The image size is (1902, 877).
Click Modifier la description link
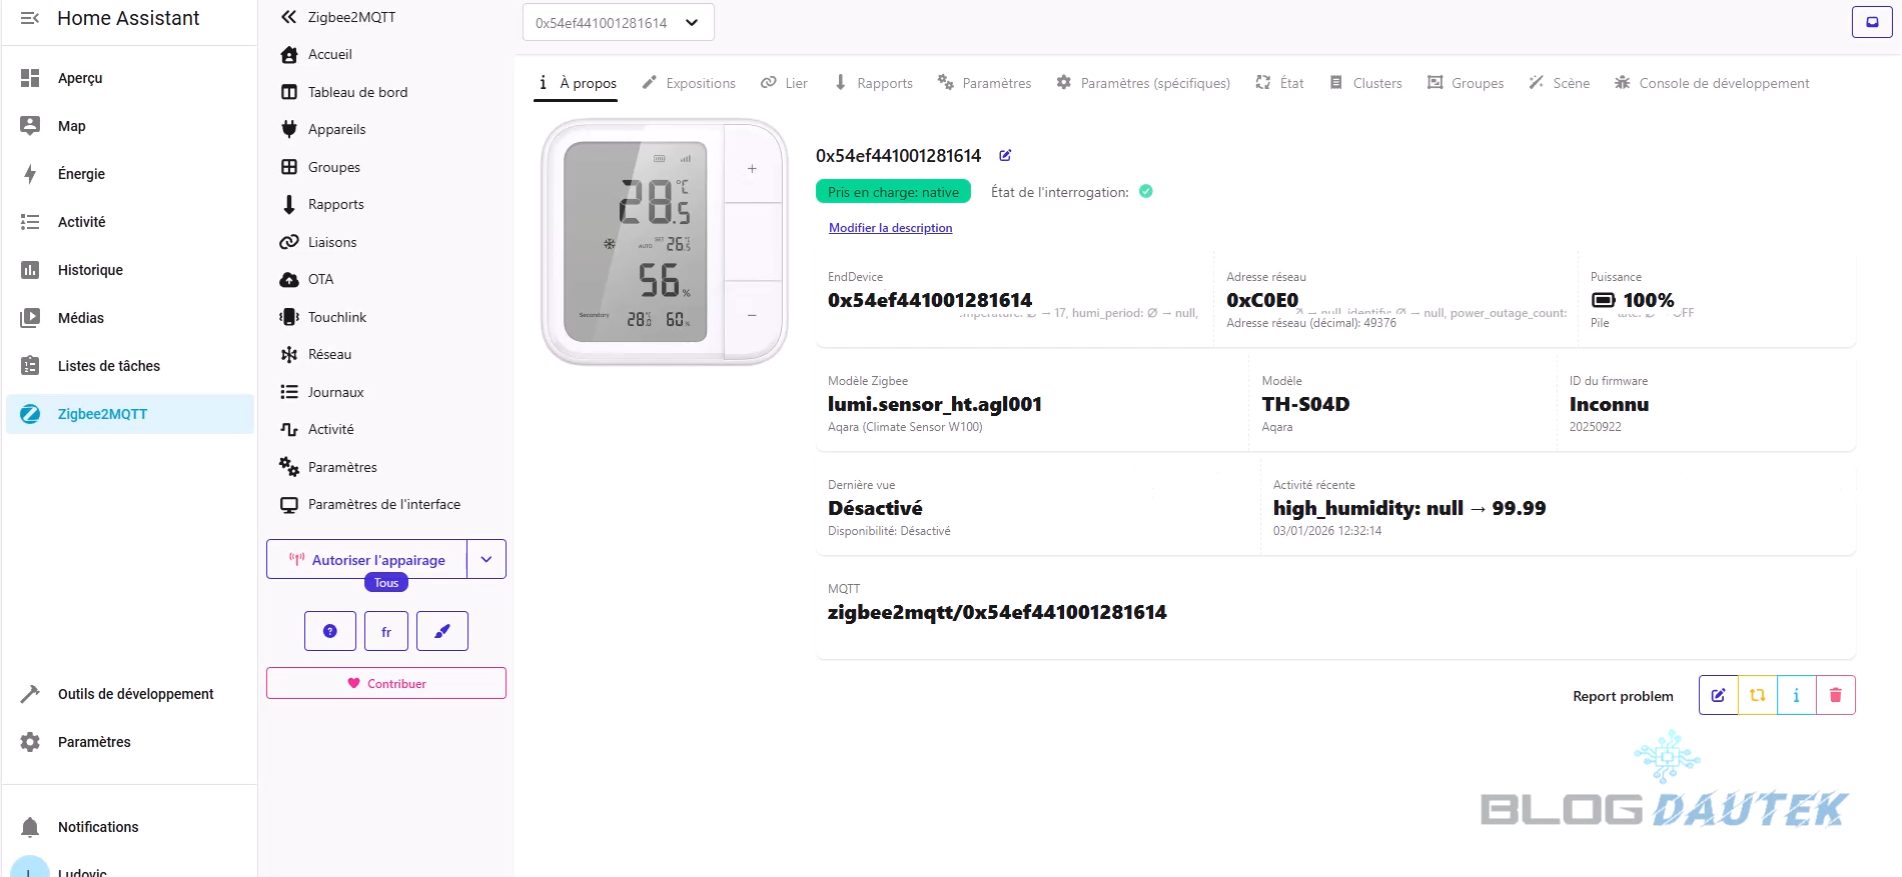pos(890,228)
